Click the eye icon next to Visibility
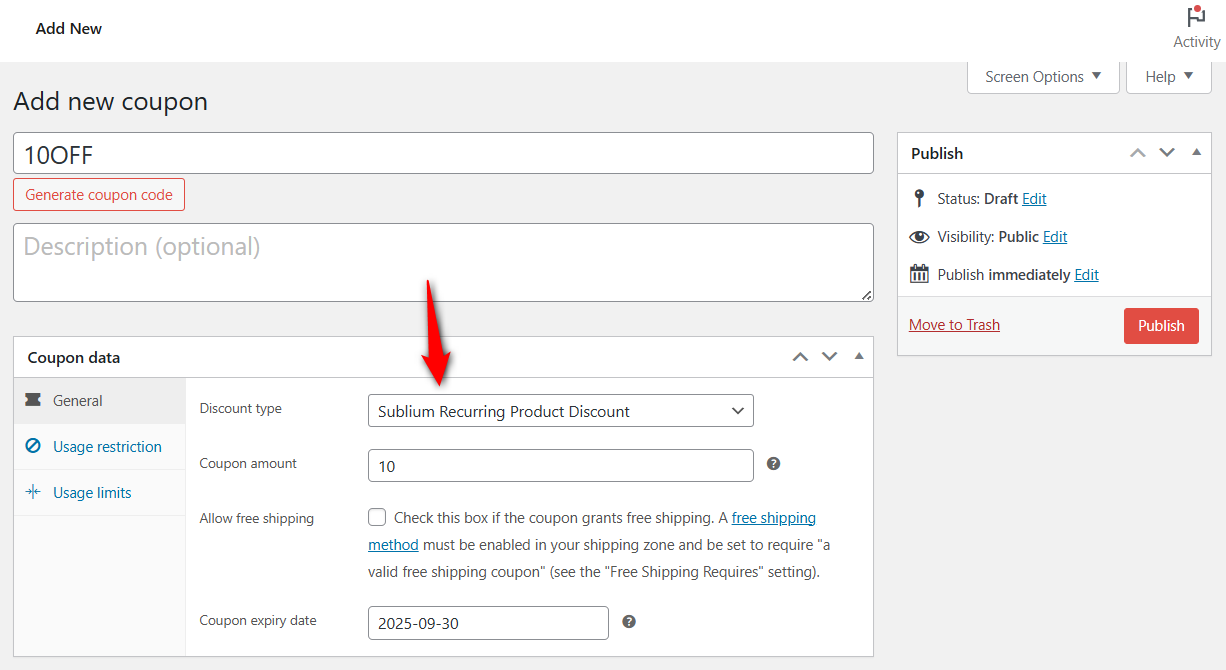The image size is (1226, 670). point(919,237)
